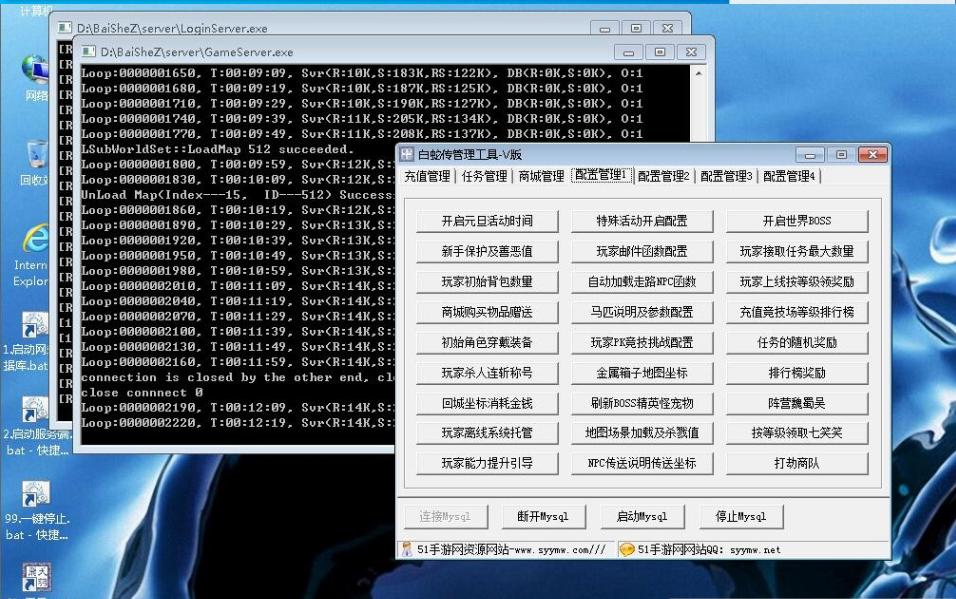Viewport: 956px width, 599px height.
Task: Switch to the 充值管理 tab
Action: coord(427,177)
